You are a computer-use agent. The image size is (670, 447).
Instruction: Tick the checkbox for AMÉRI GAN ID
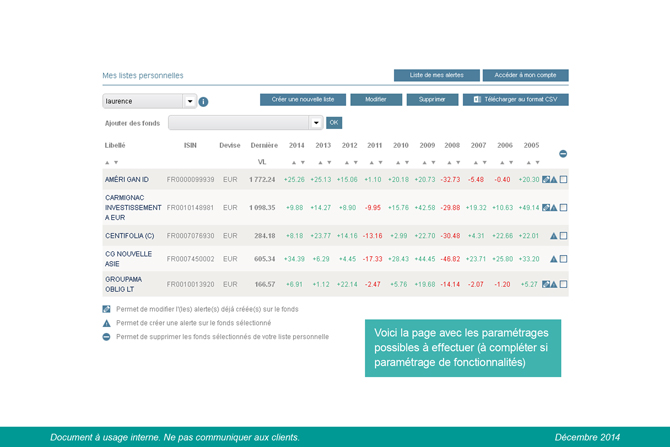click(564, 180)
